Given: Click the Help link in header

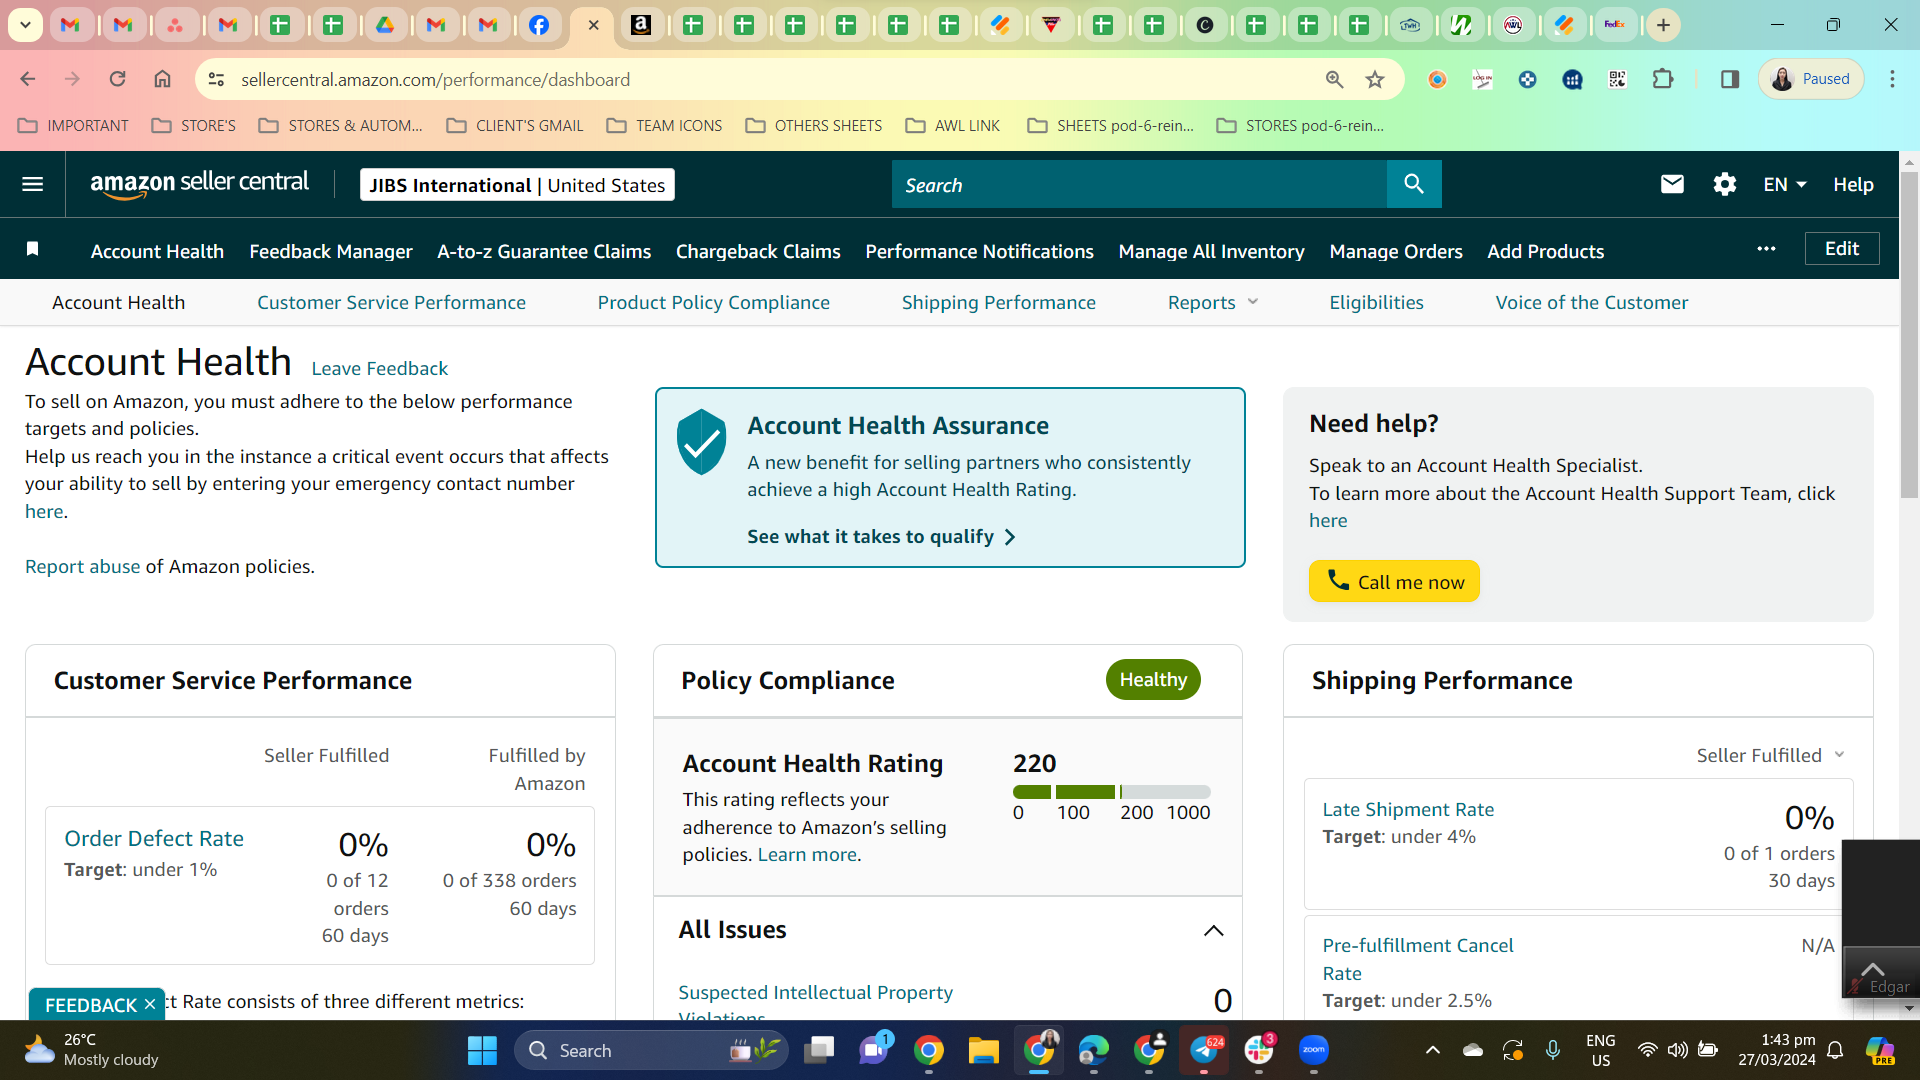Looking at the screenshot, I should [x=1853, y=184].
